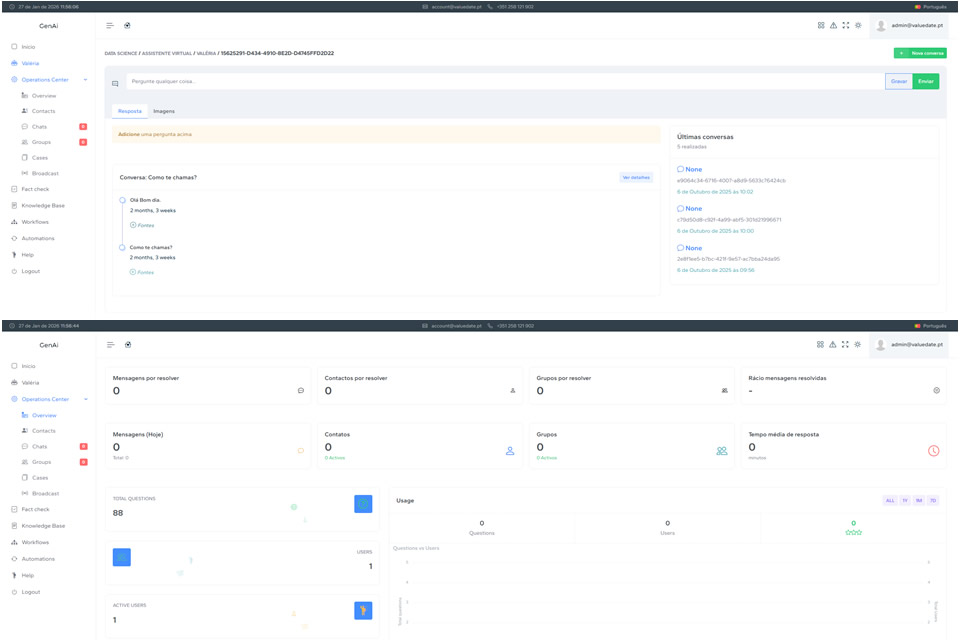Click Ver detalhes for the conversation
Image resolution: width=960 pixels, height=640 pixels.
[636, 177]
